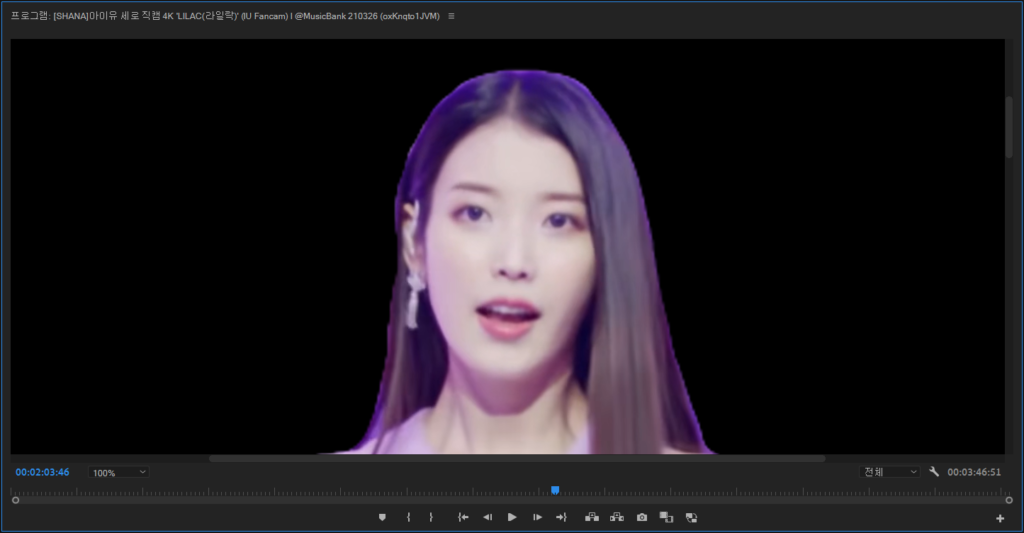Toggle the proxy icon beside Comparison View
This screenshot has height=533, width=1024.
692,517
